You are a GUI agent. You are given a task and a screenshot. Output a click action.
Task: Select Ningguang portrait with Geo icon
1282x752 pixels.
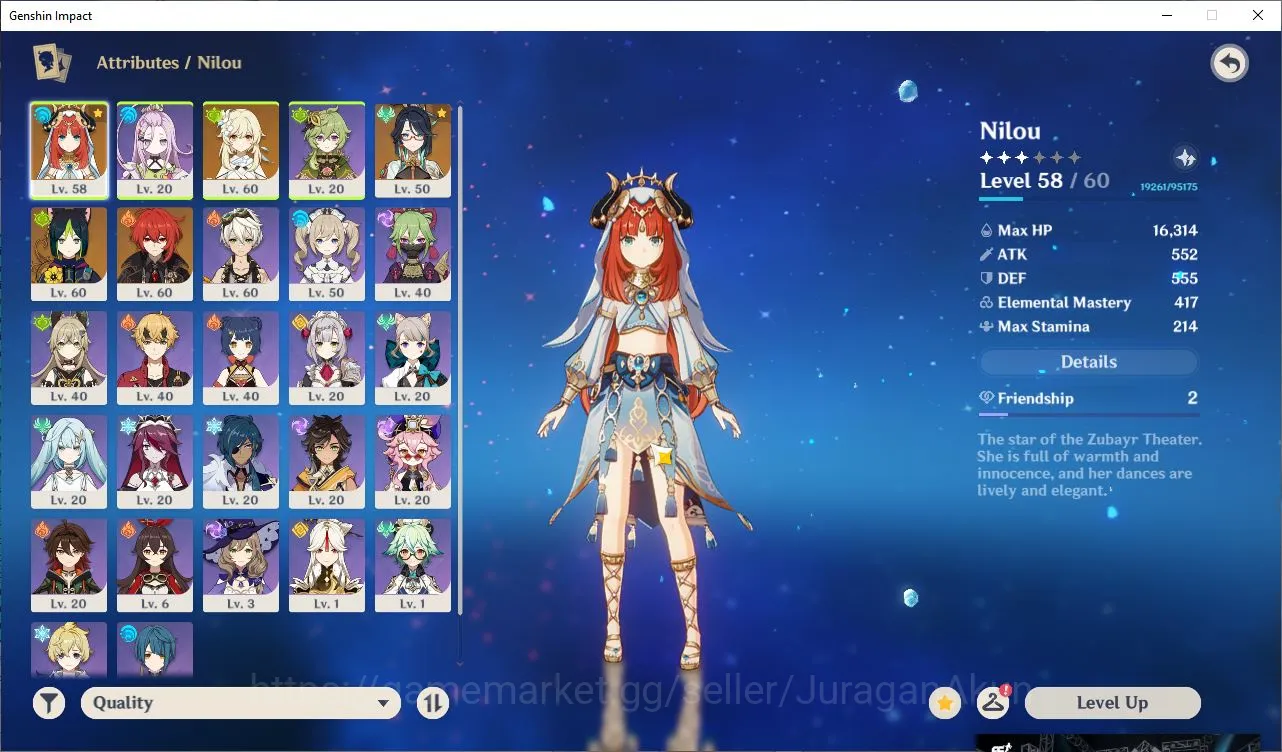pos(327,566)
